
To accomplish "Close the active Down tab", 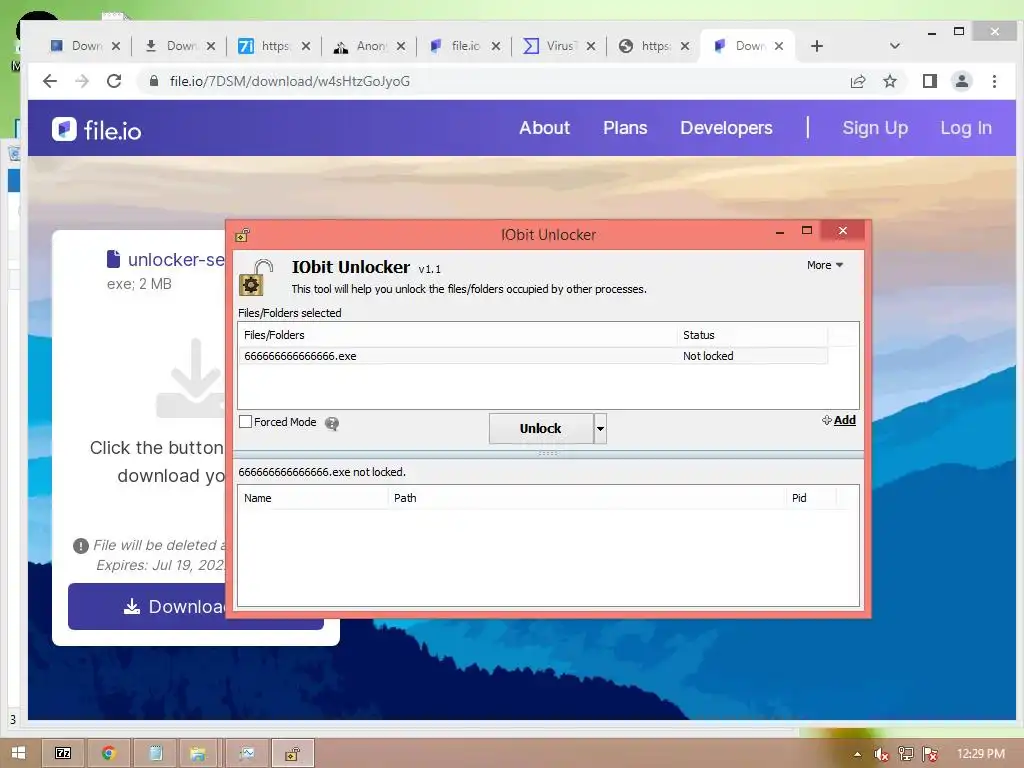I will pyautogui.click(x=778, y=46).
